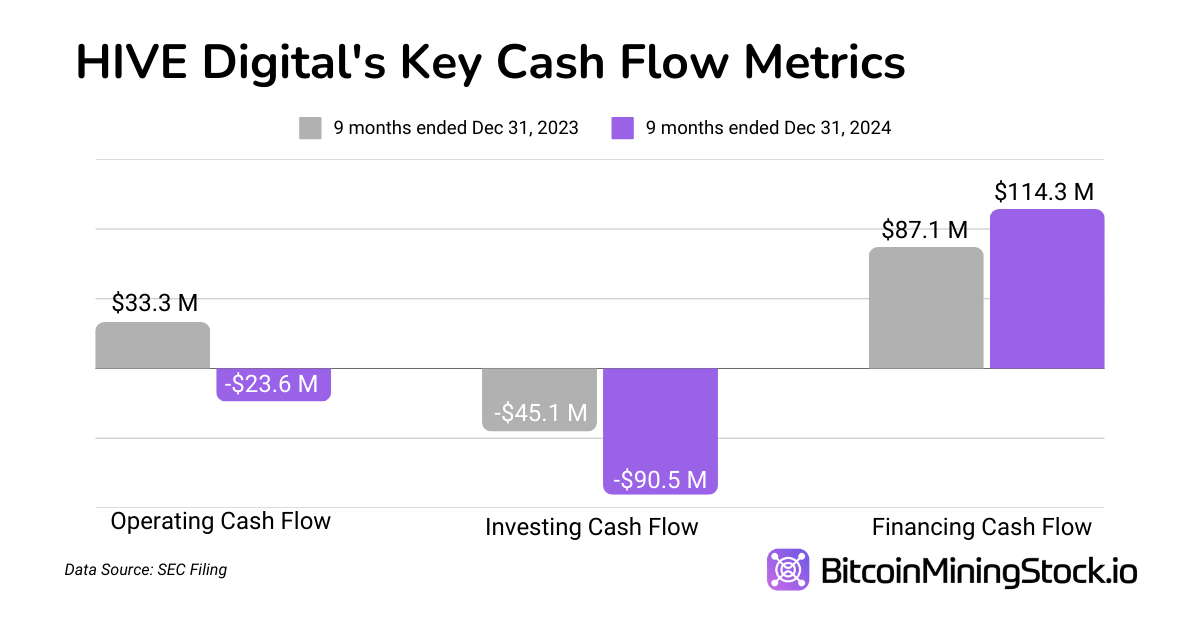Click the gray -$45.1 M investing bar
Viewport: 1200px width, 628px height.
coord(539,399)
